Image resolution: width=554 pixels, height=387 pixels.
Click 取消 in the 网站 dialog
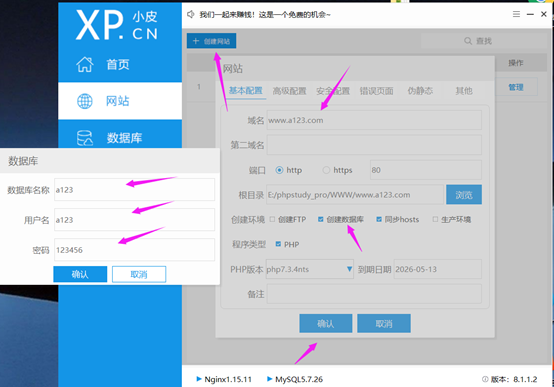coord(384,323)
